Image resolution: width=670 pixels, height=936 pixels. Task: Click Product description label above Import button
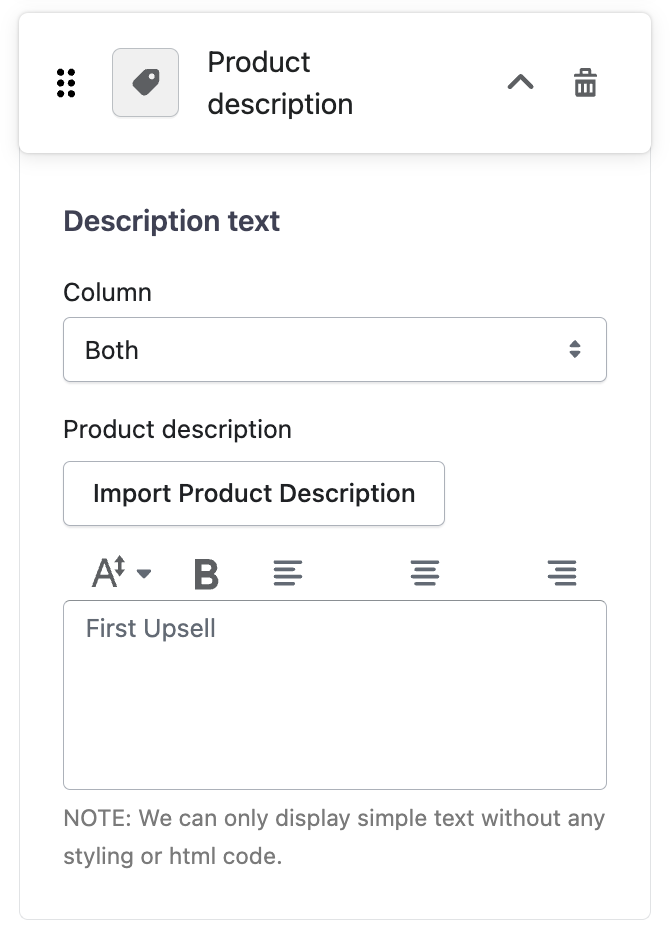tap(177, 430)
